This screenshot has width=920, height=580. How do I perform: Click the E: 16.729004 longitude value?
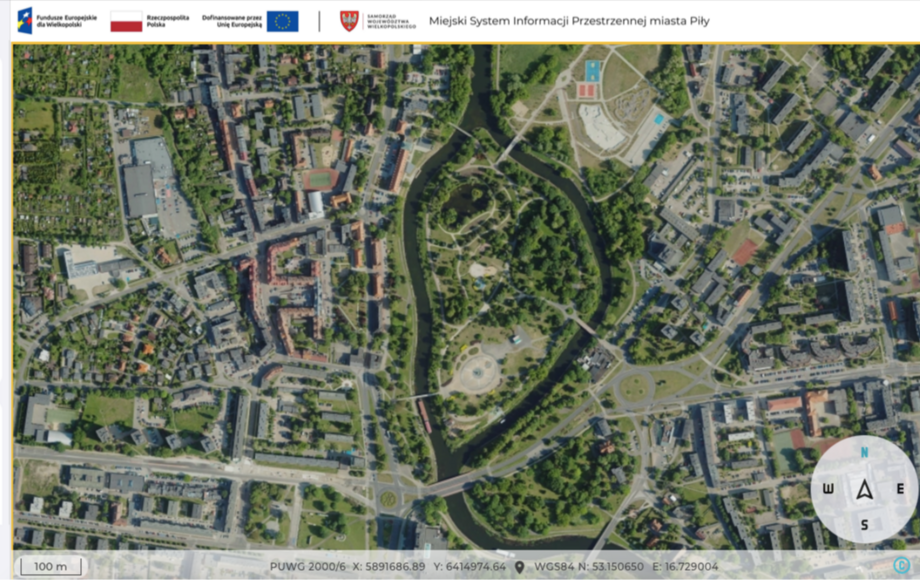(x=685, y=567)
